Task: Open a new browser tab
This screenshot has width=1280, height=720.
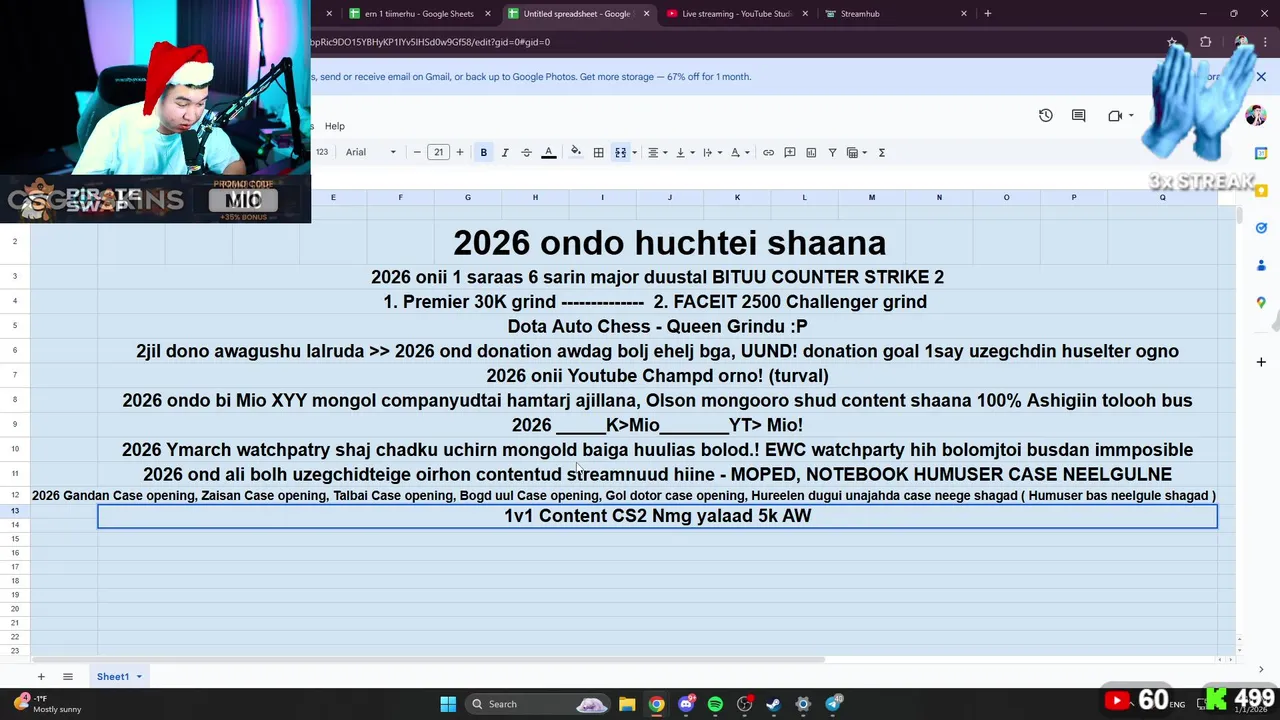Action: tap(987, 14)
